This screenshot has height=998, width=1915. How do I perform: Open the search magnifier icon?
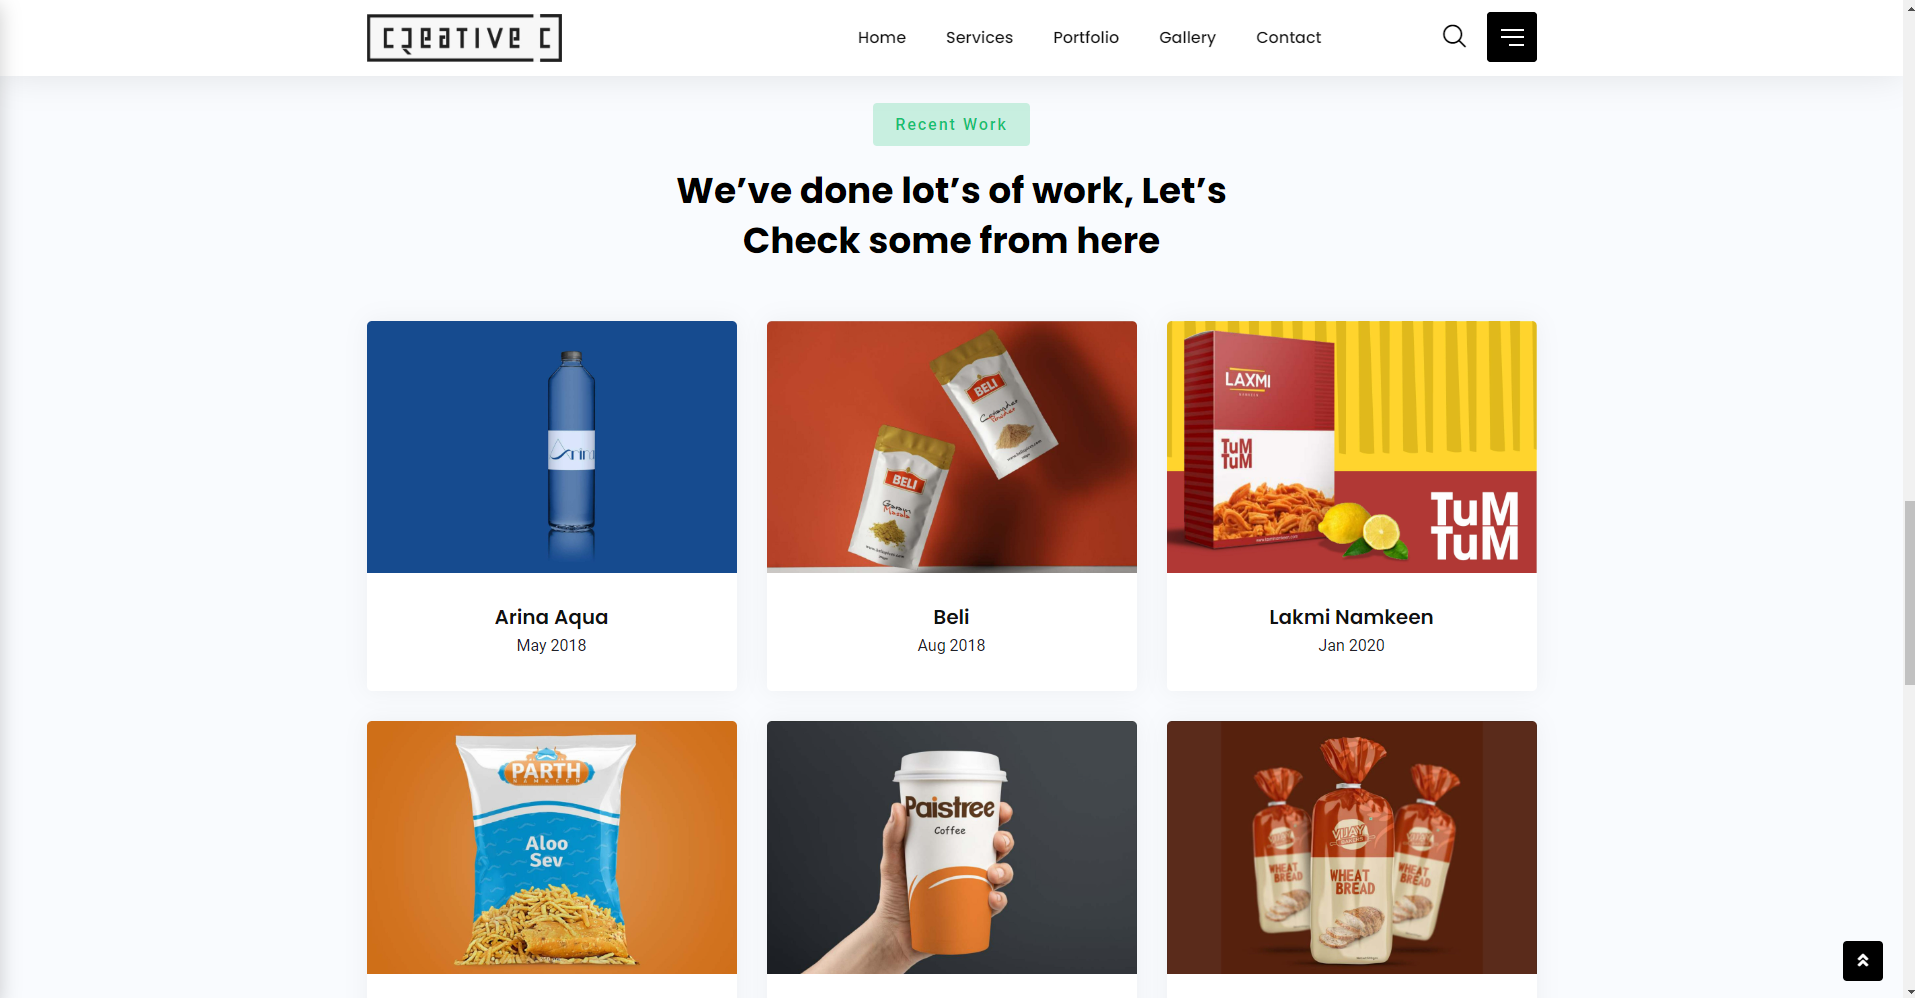click(x=1454, y=37)
